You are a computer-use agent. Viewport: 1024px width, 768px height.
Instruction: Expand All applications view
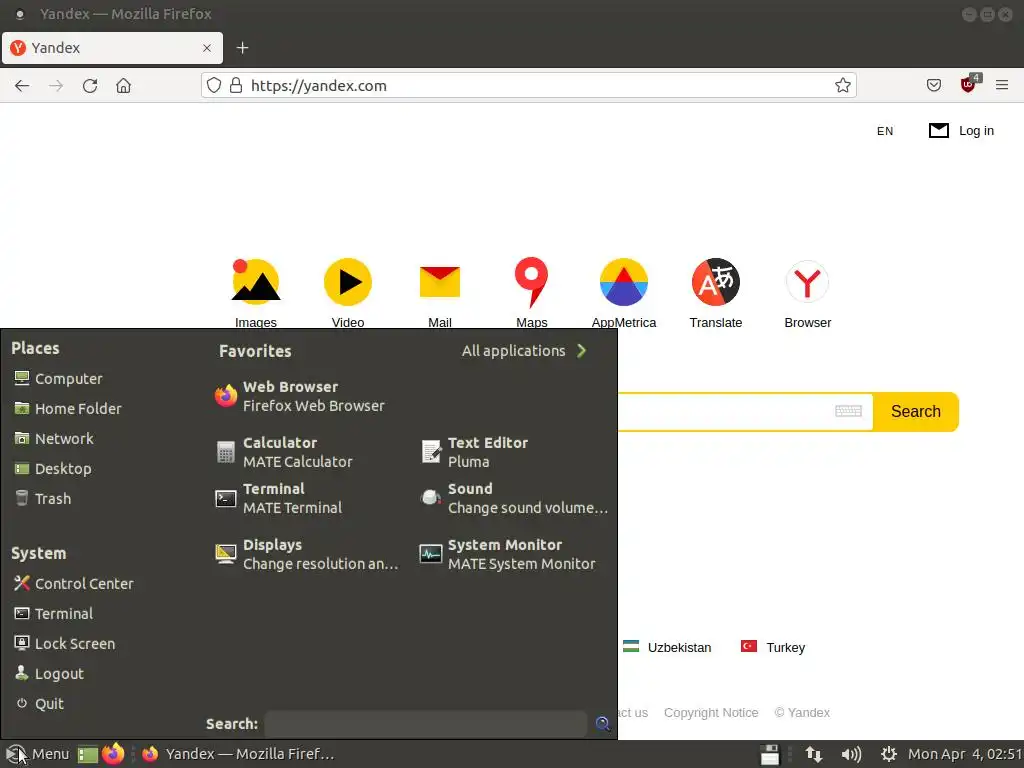[524, 351]
